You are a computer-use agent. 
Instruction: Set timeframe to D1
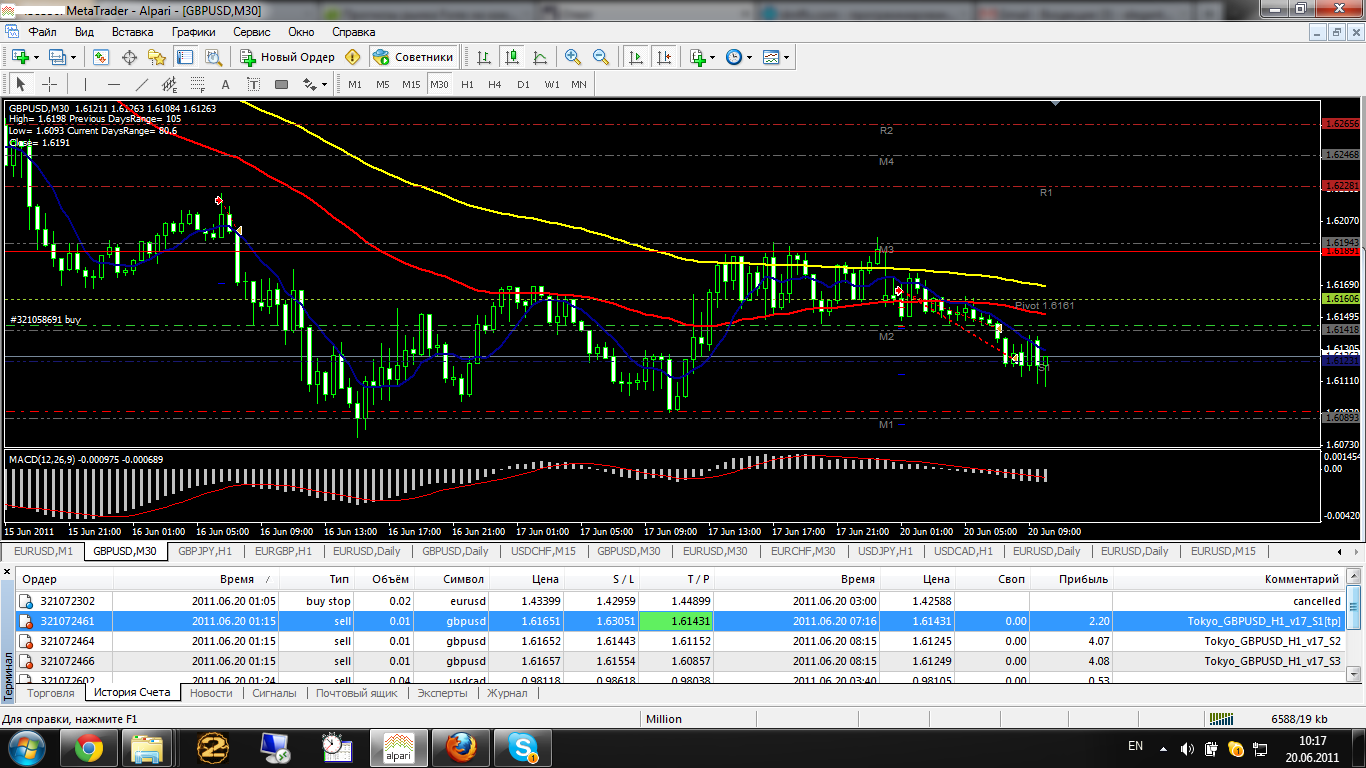coord(523,84)
